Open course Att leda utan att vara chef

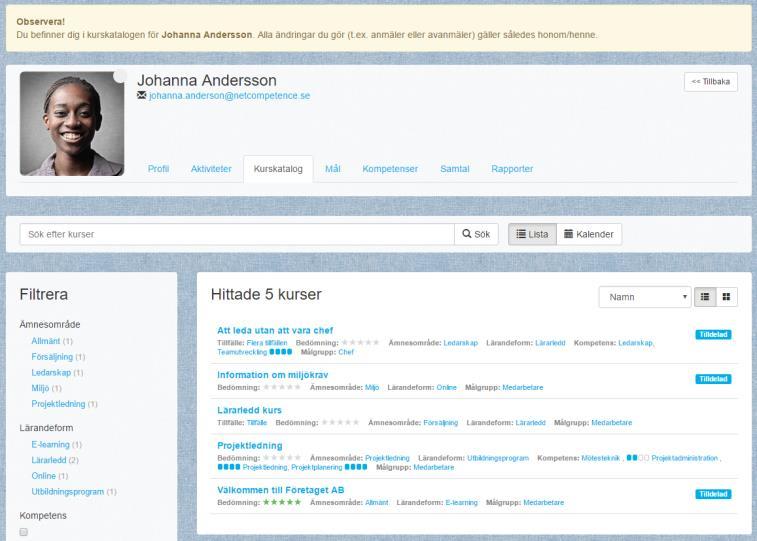coord(275,331)
